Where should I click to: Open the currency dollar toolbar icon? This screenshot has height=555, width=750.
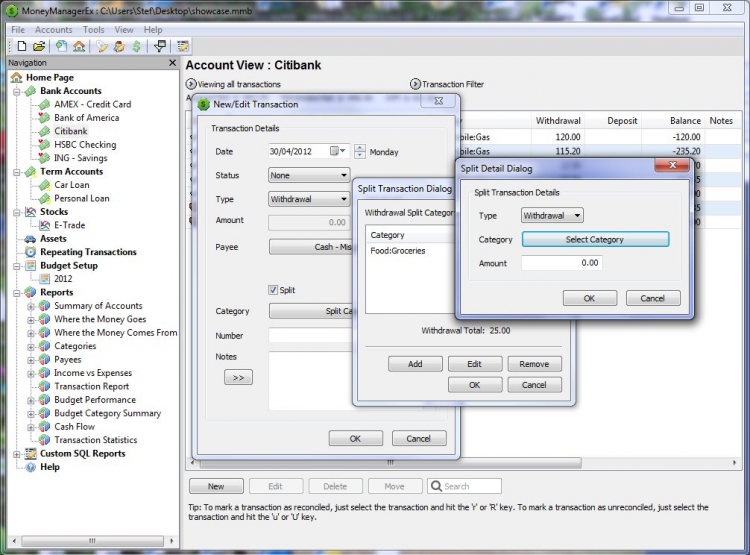coord(136,46)
